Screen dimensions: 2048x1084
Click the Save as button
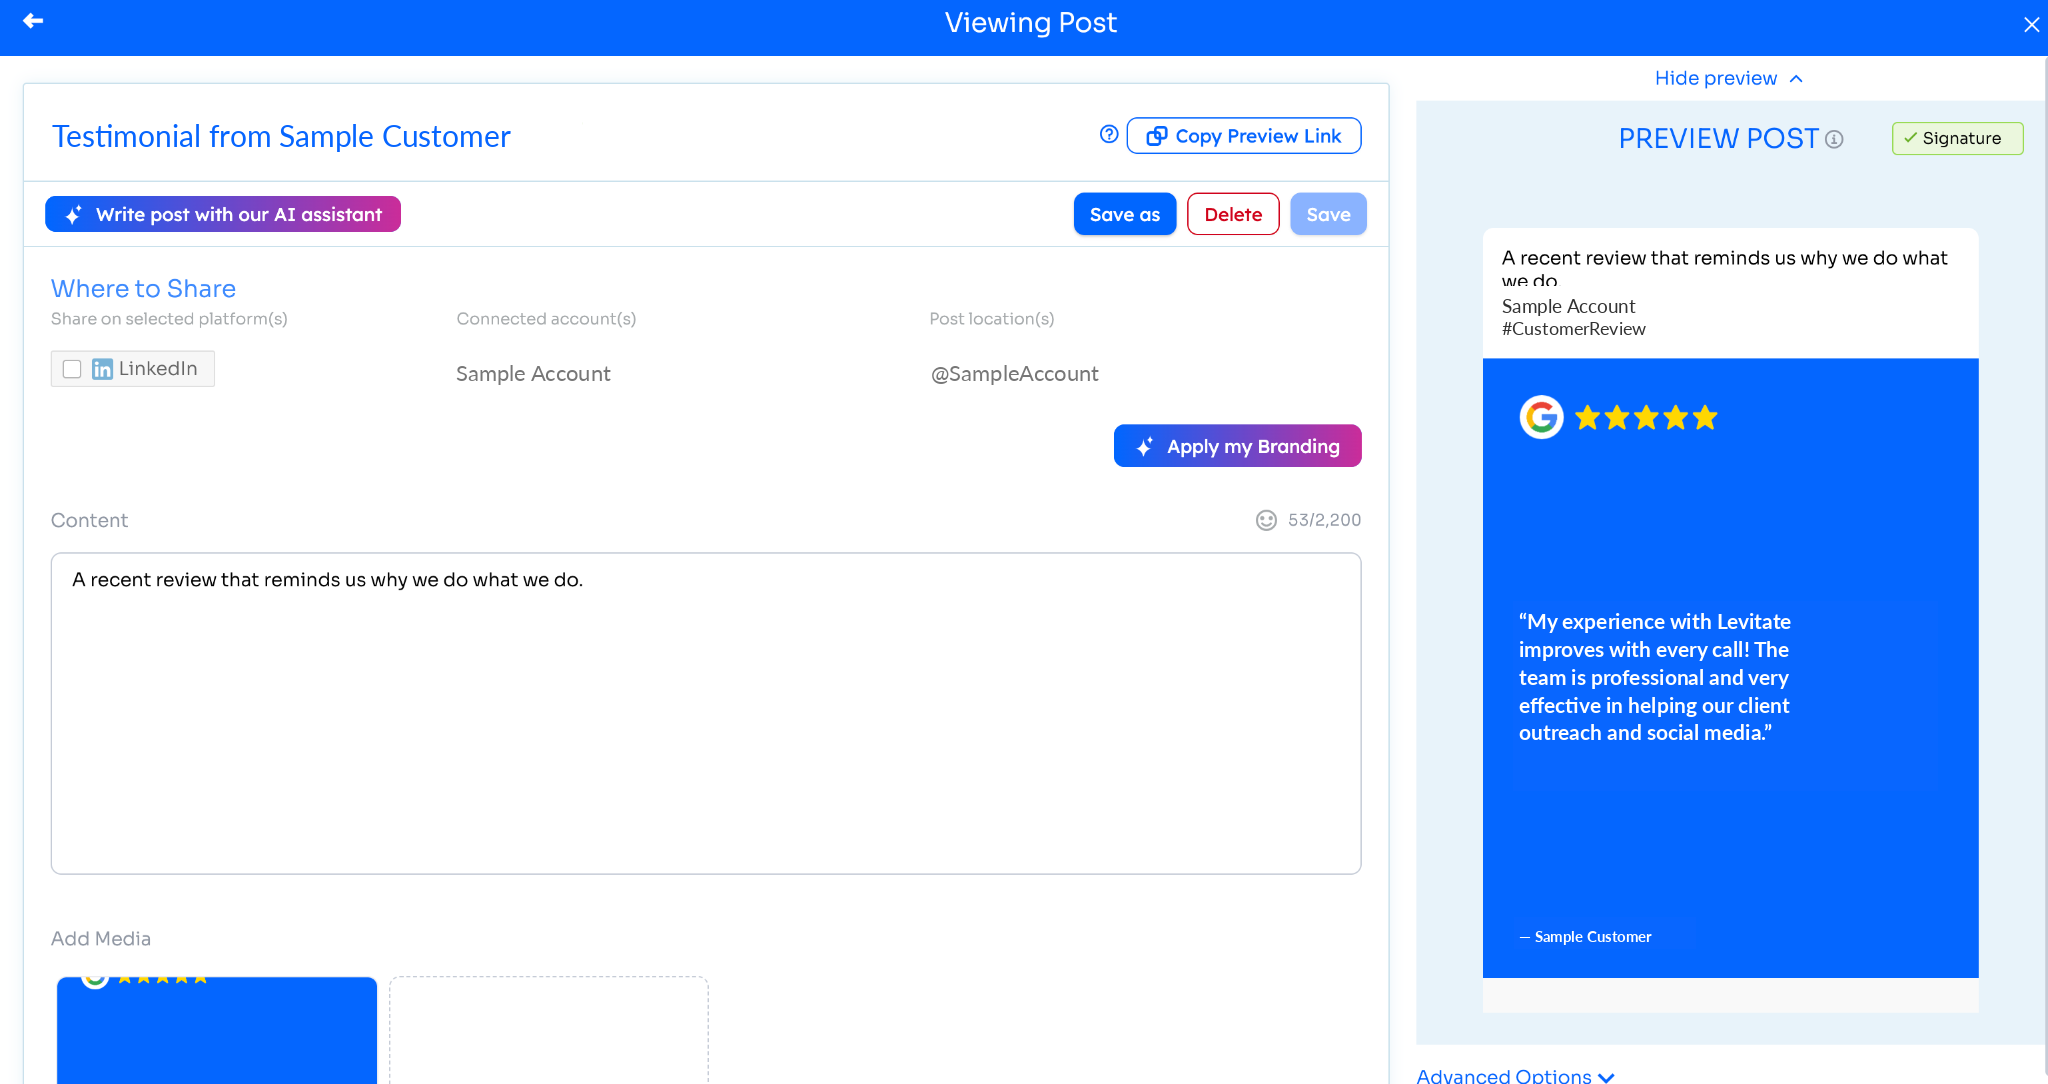(x=1125, y=214)
